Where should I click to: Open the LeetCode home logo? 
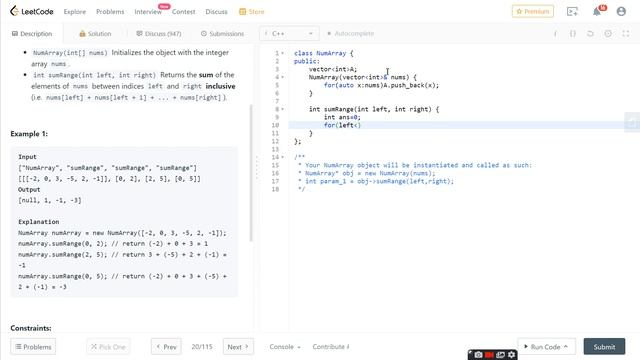pyautogui.click(x=32, y=11)
